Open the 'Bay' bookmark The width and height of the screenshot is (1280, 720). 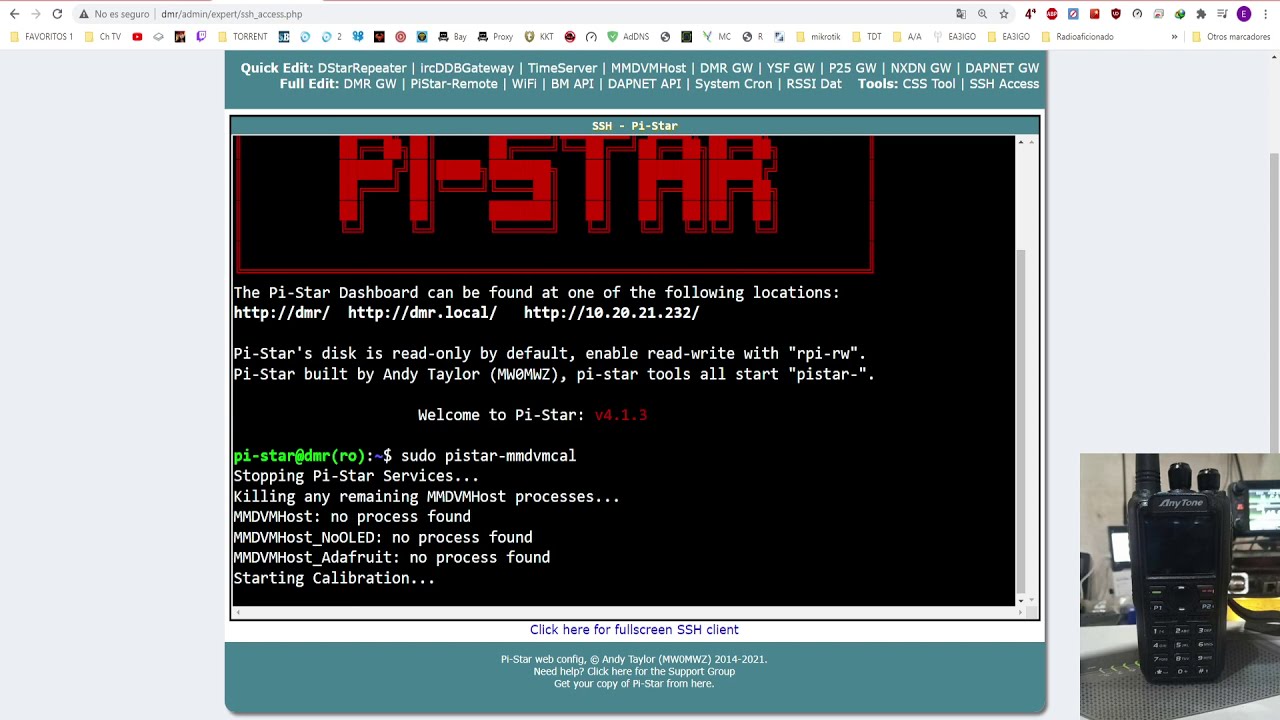click(x=452, y=37)
